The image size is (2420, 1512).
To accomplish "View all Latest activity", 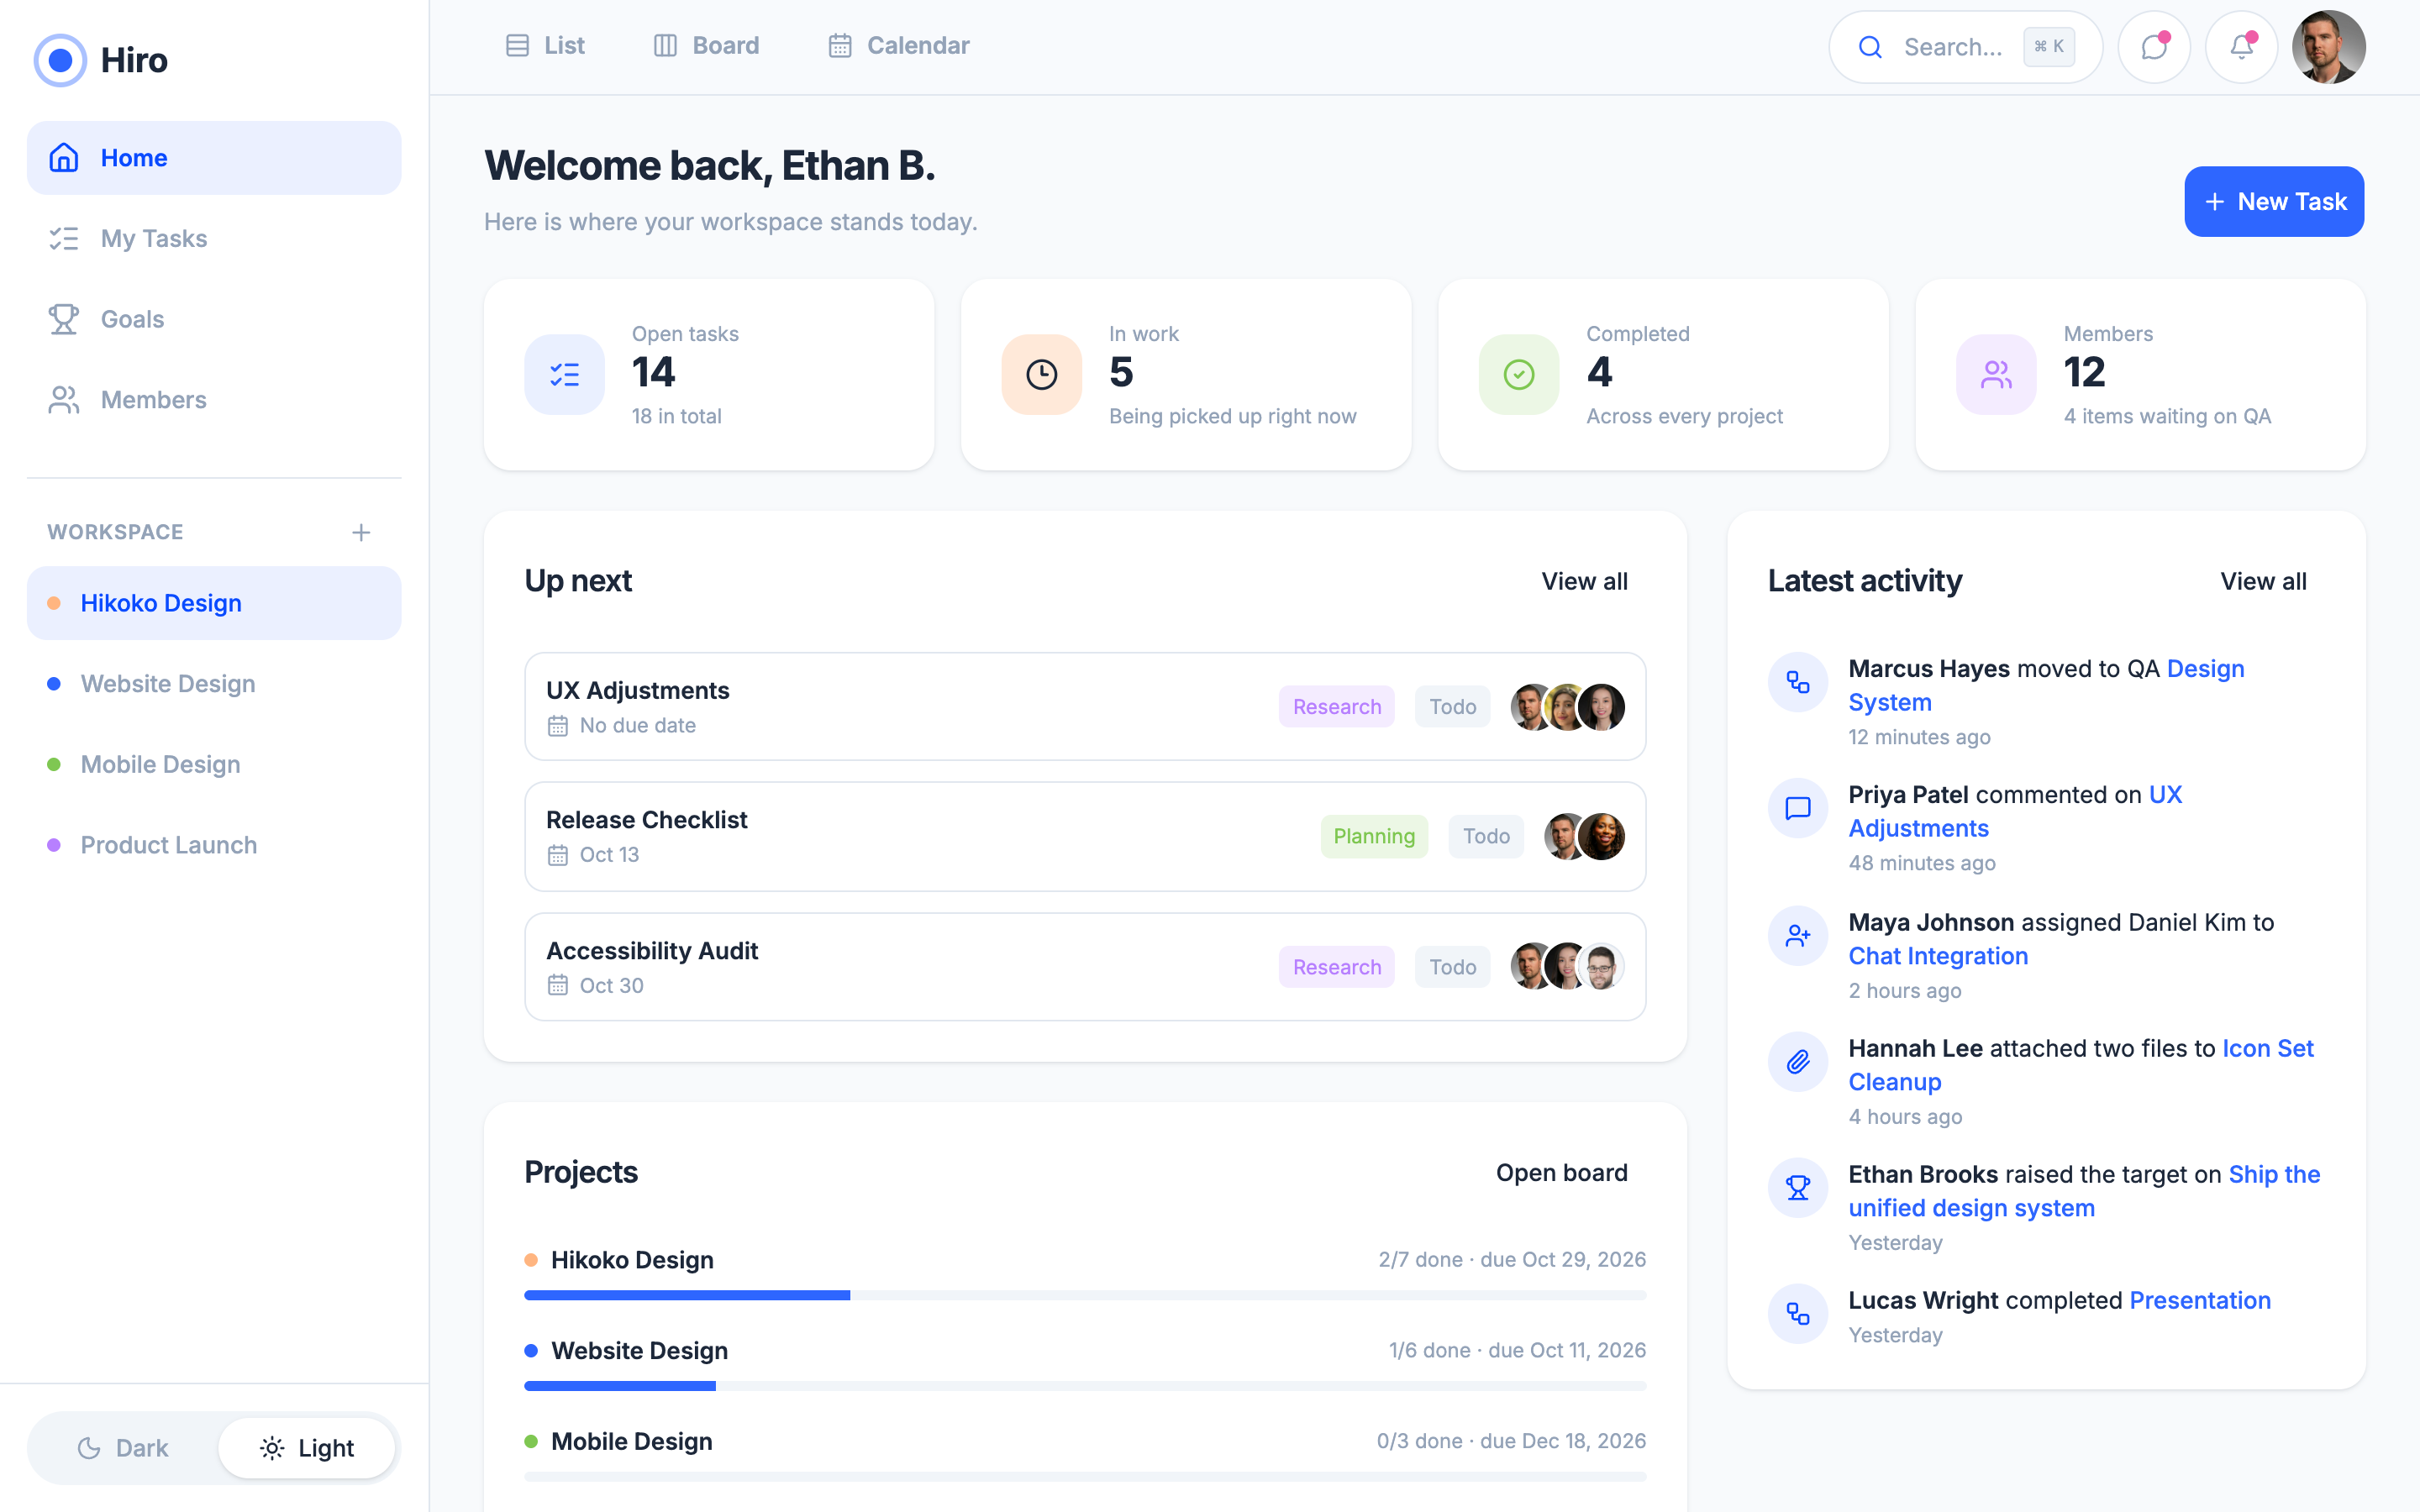I will (2263, 581).
